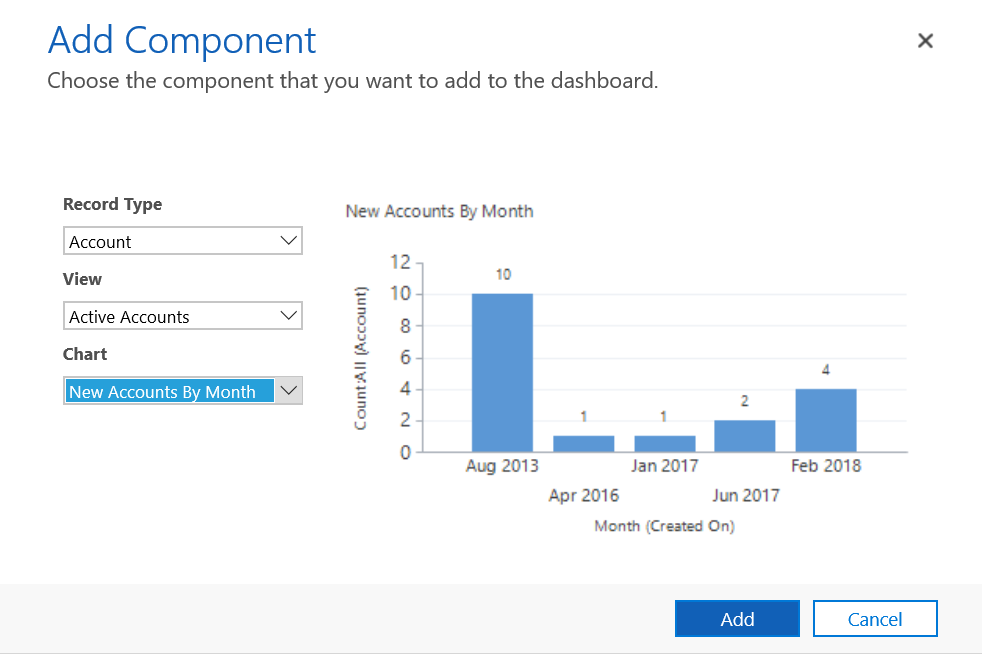Click the Add button
982x654 pixels.
click(x=737, y=619)
